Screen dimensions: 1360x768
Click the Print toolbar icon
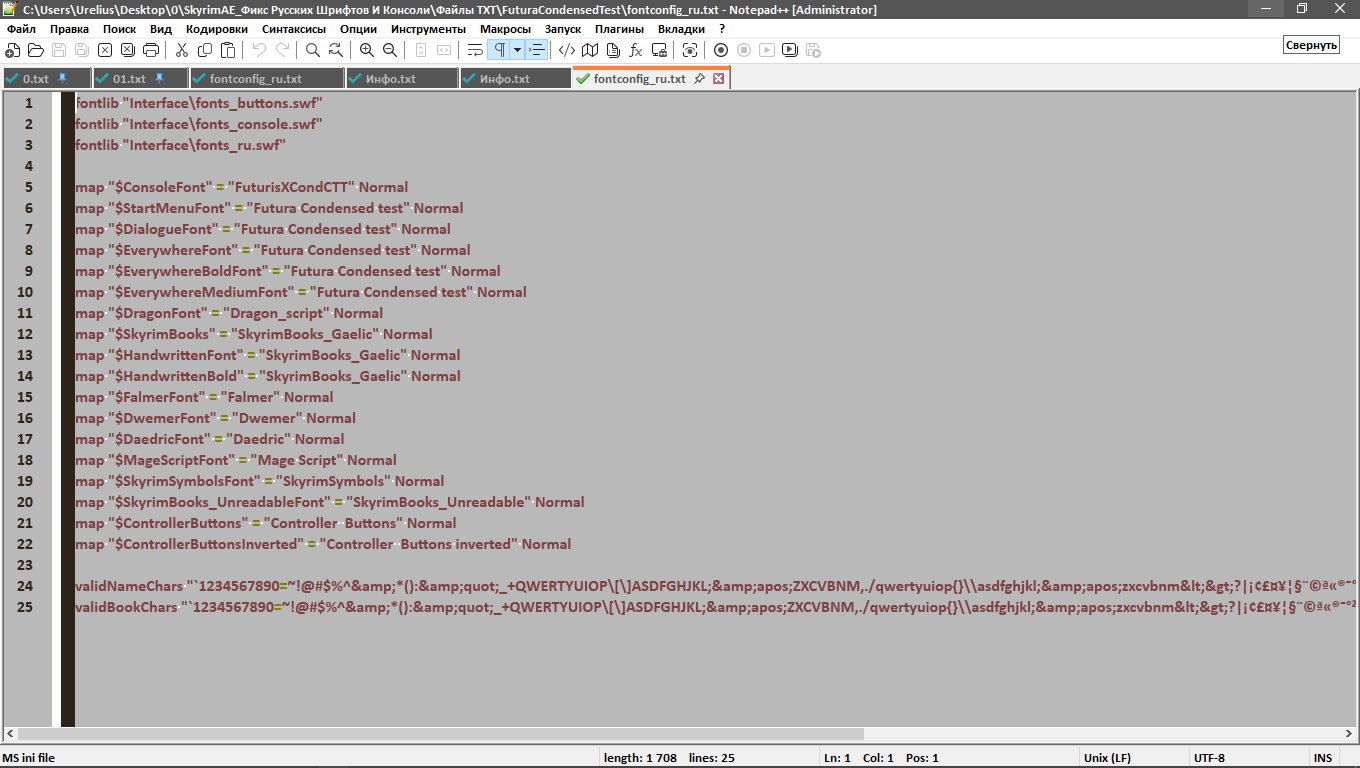pos(151,50)
